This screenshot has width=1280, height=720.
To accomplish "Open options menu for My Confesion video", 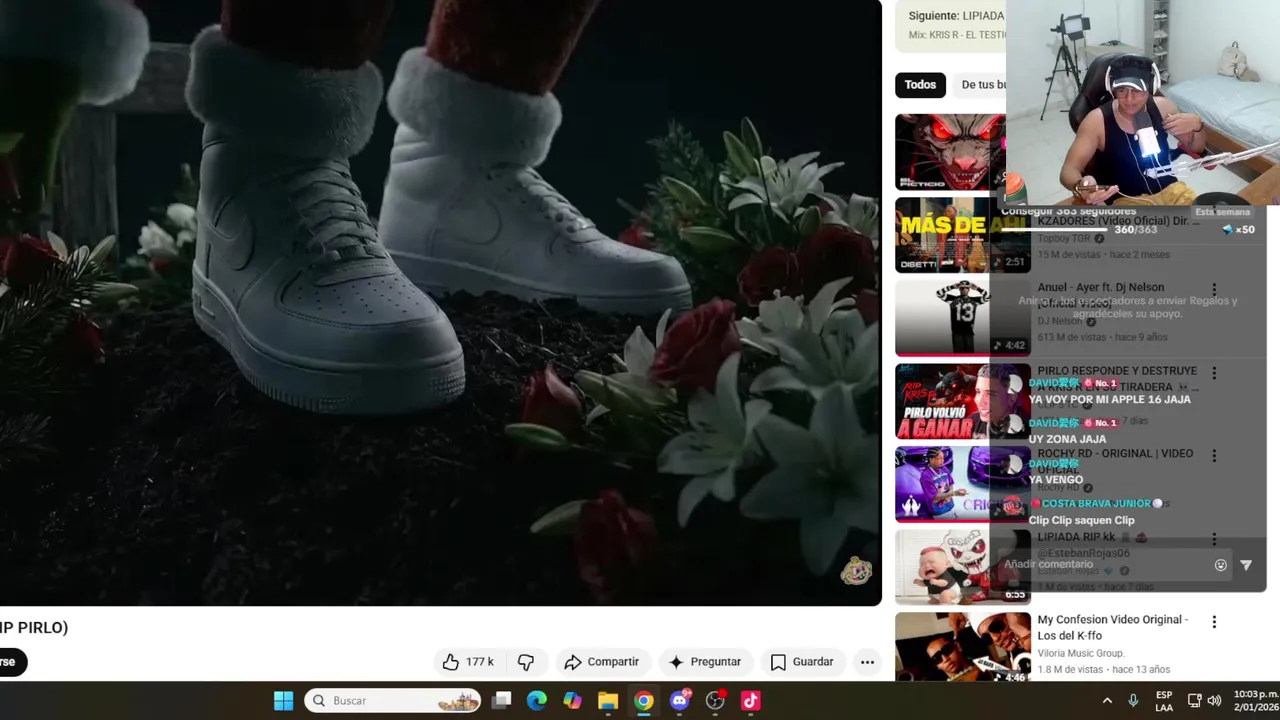I will click(x=1214, y=622).
